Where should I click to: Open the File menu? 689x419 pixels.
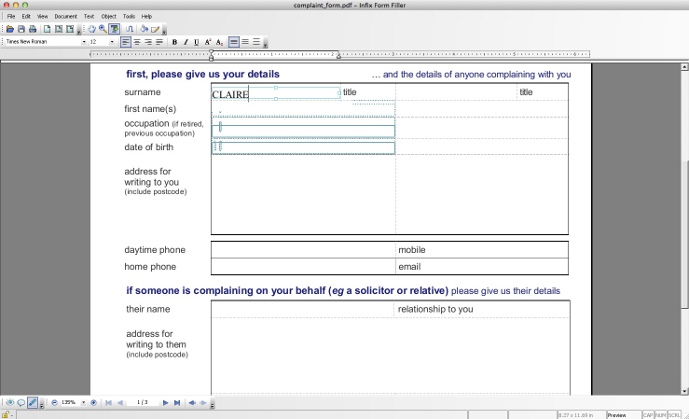[11, 16]
